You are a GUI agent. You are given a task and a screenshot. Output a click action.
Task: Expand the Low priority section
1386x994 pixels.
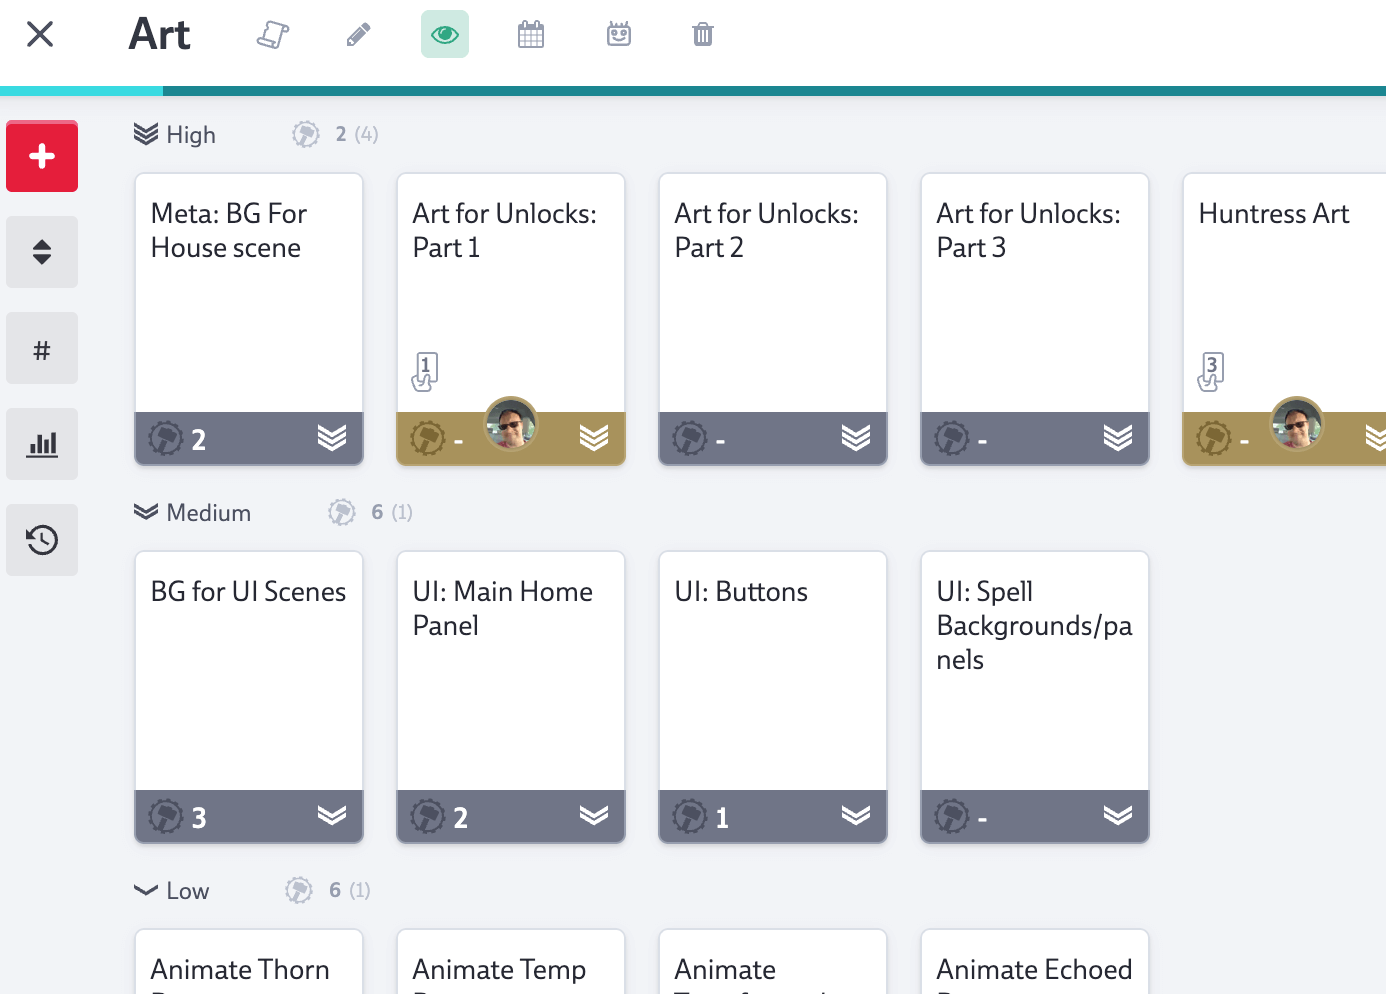(x=144, y=889)
